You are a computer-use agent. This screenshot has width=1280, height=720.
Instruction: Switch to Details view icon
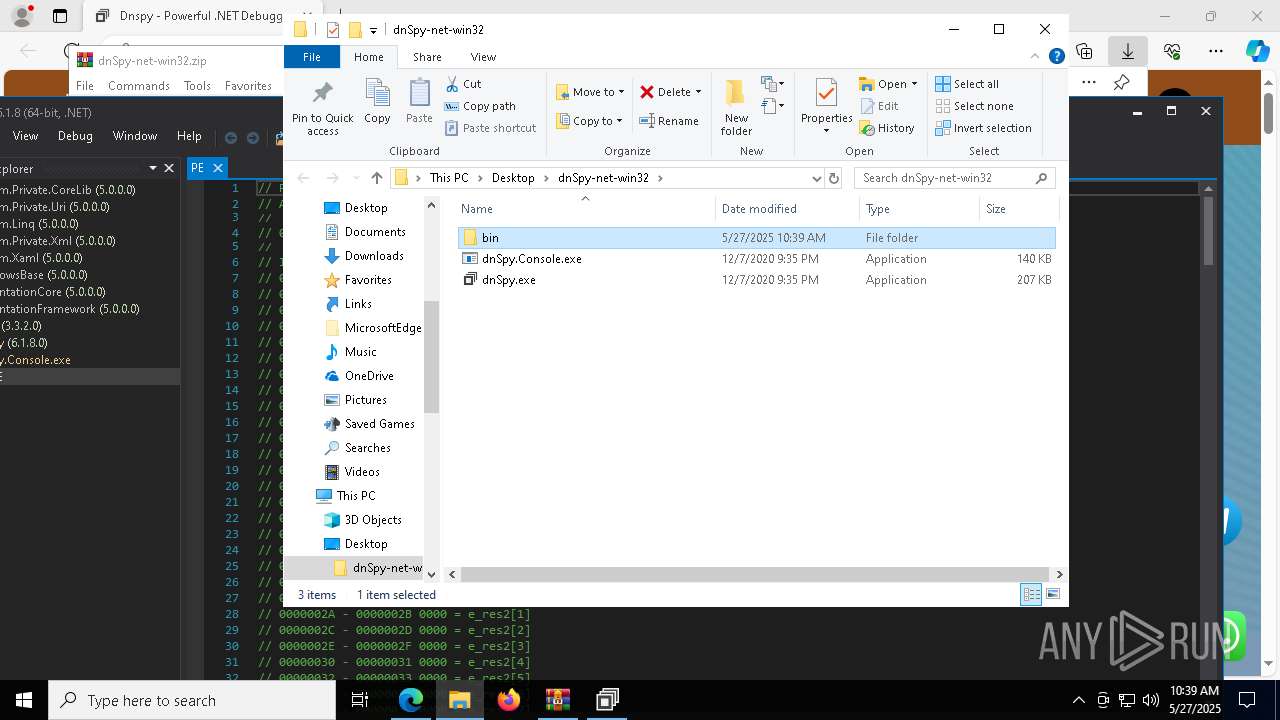coord(1031,595)
